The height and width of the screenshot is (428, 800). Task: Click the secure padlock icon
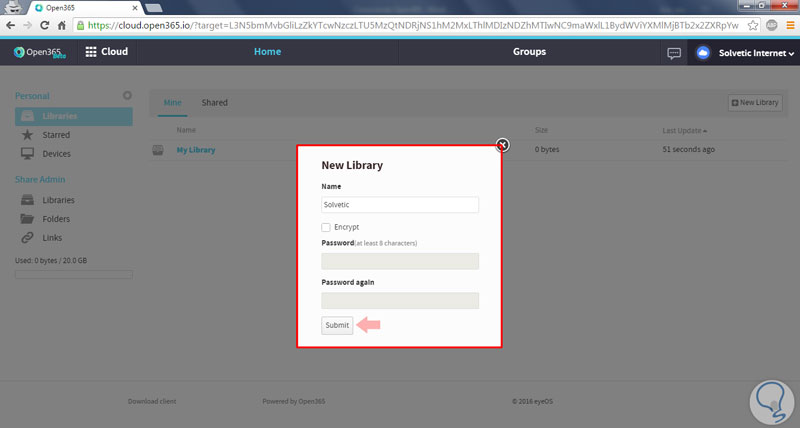click(80, 25)
